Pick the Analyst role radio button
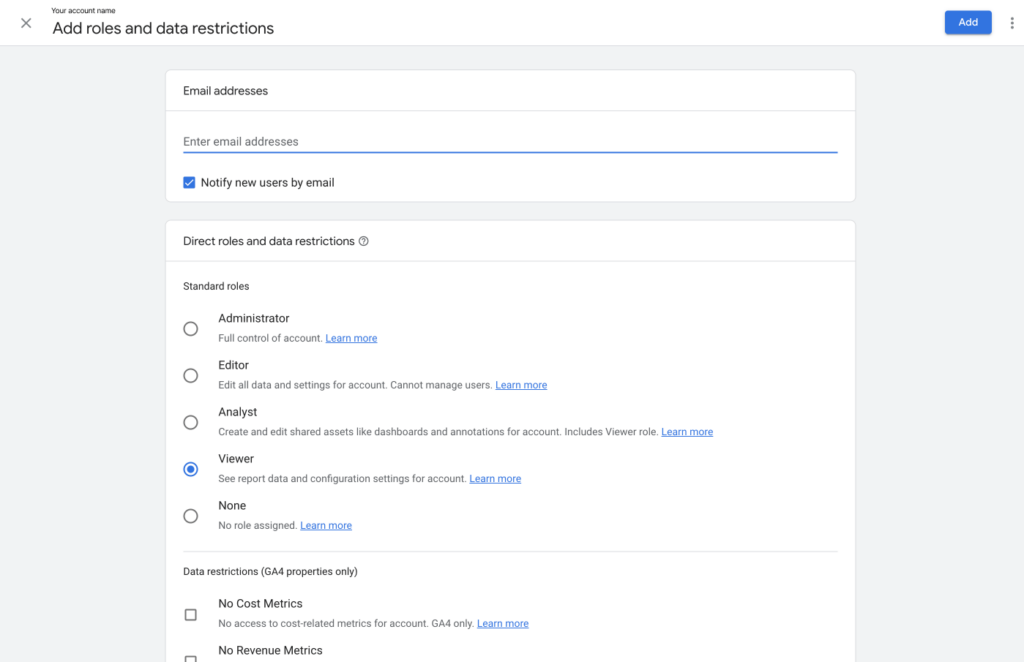Screen dimensions: 1024x662 (x=190, y=423)
